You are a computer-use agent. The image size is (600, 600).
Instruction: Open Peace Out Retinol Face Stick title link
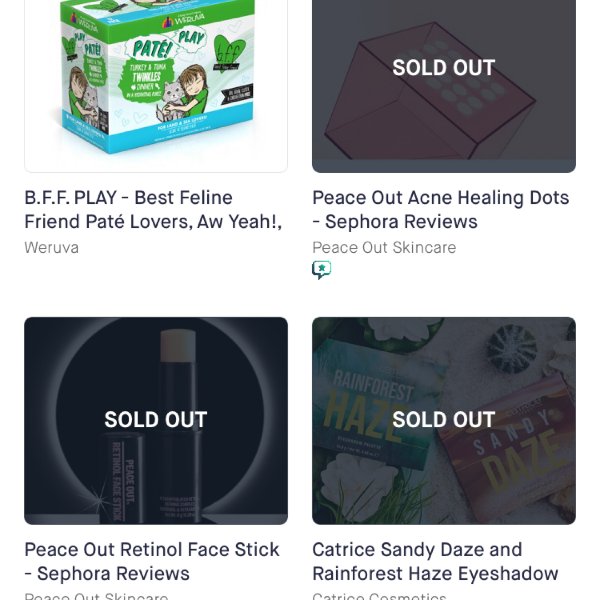(x=152, y=561)
